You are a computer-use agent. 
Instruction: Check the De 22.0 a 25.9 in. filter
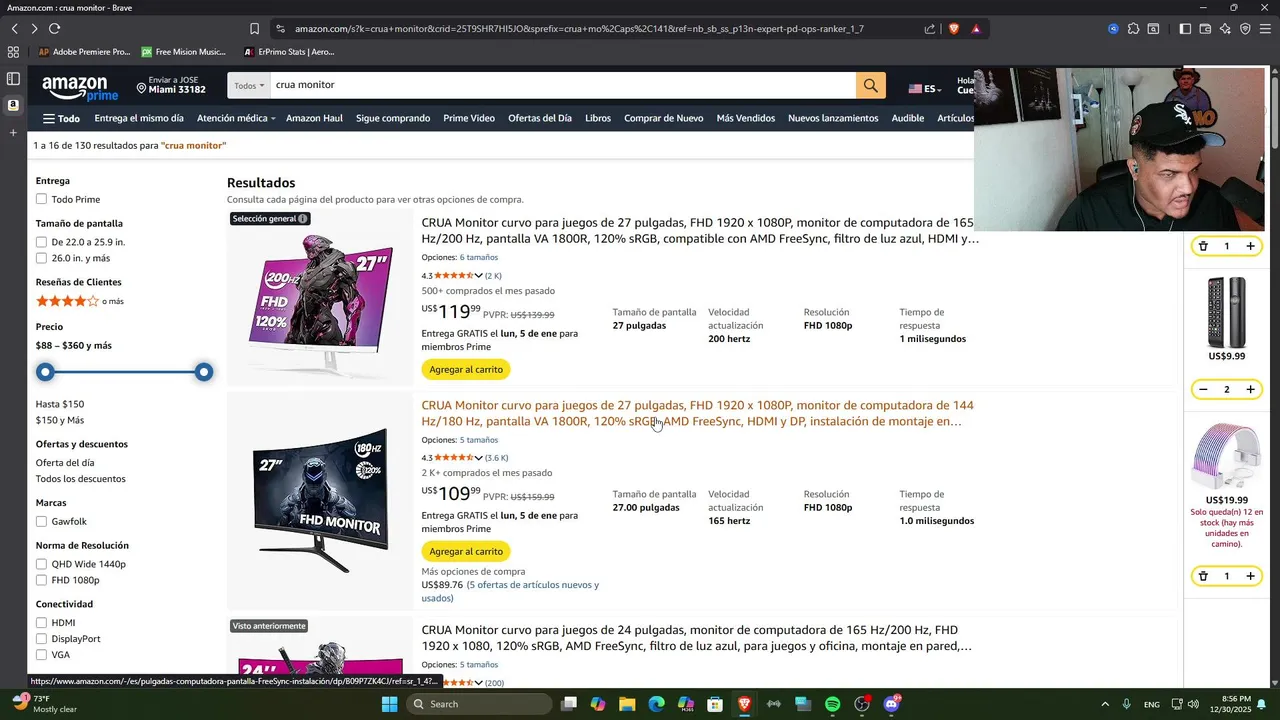(41, 242)
